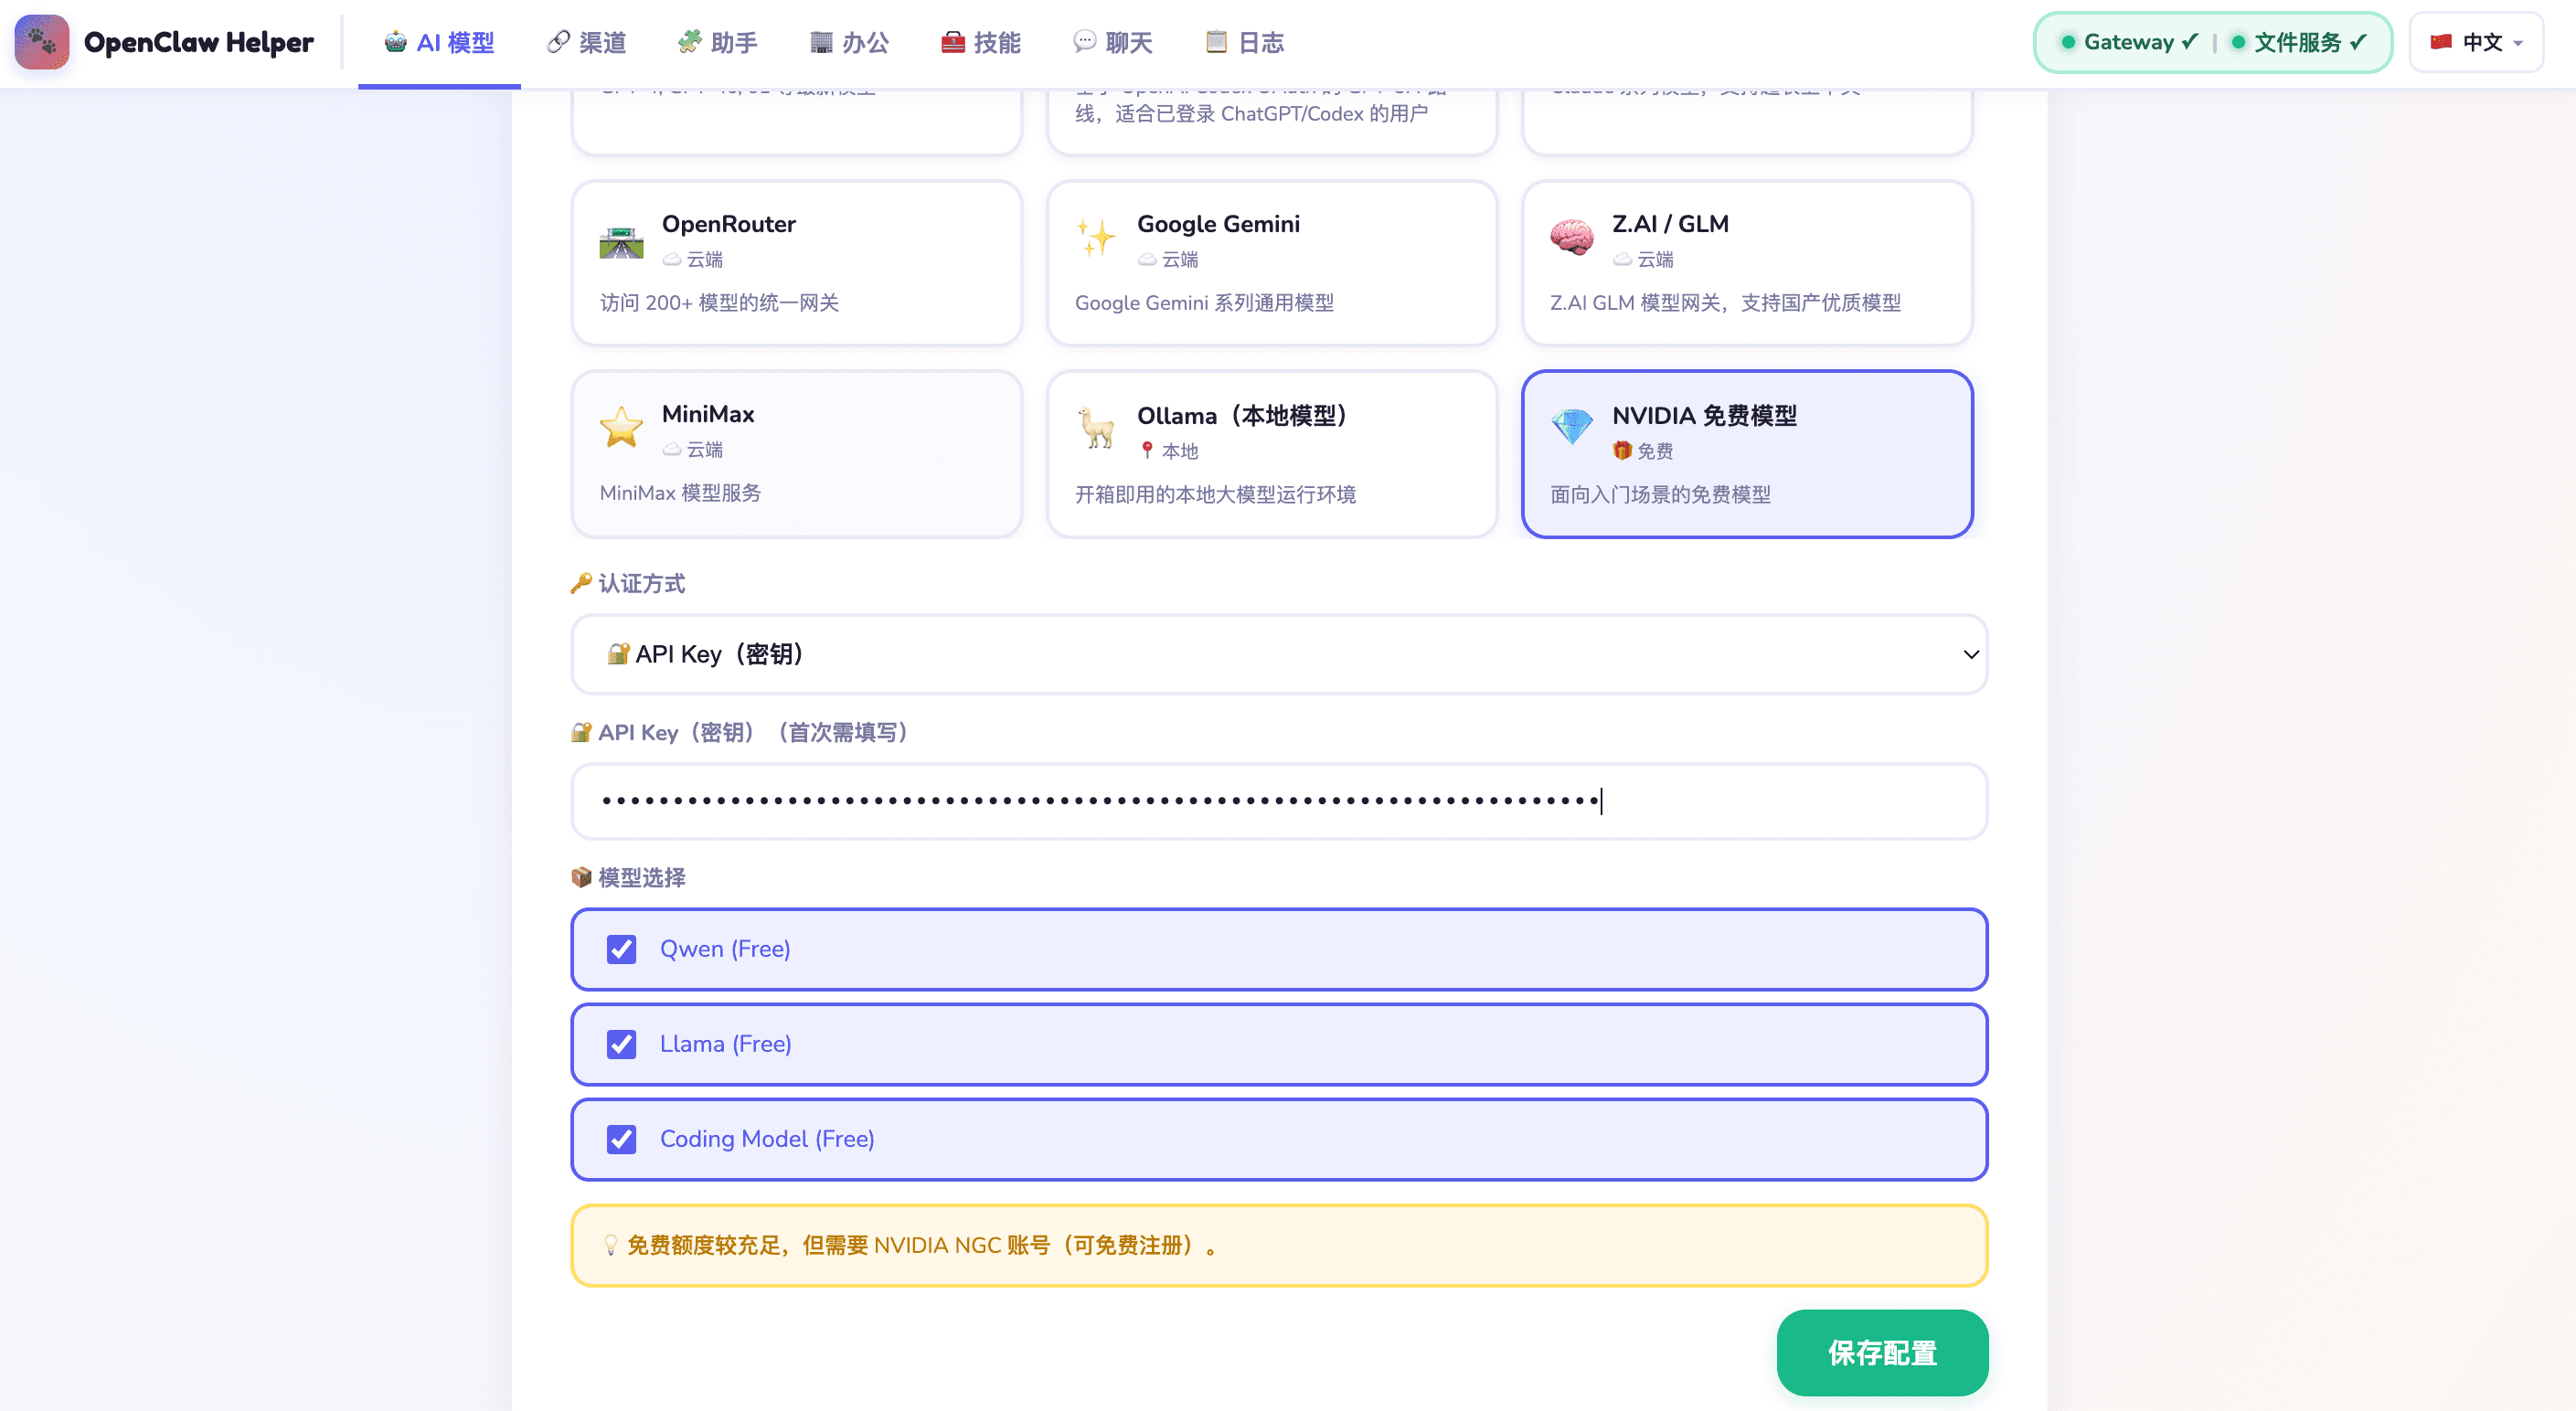Click the Gateway status indicator

point(2128,42)
